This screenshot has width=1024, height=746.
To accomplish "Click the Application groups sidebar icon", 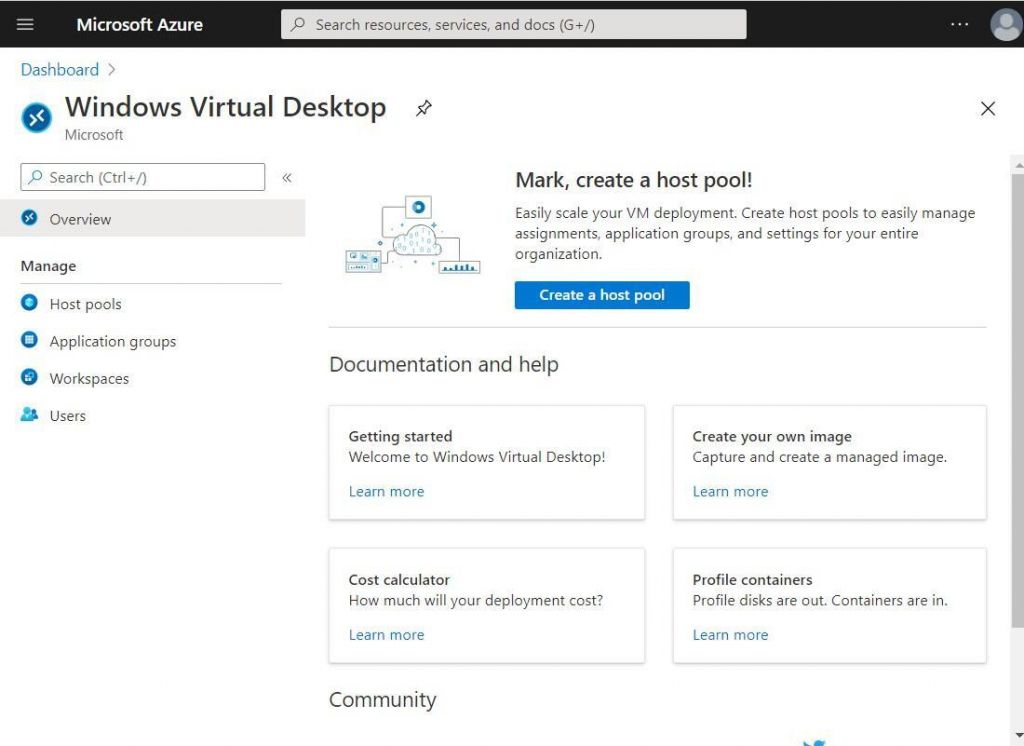I will click(31, 341).
